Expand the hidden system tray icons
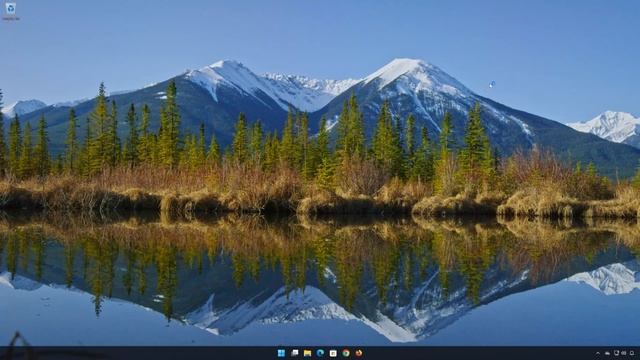Image resolution: width=640 pixels, height=360 pixels. (x=598, y=353)
